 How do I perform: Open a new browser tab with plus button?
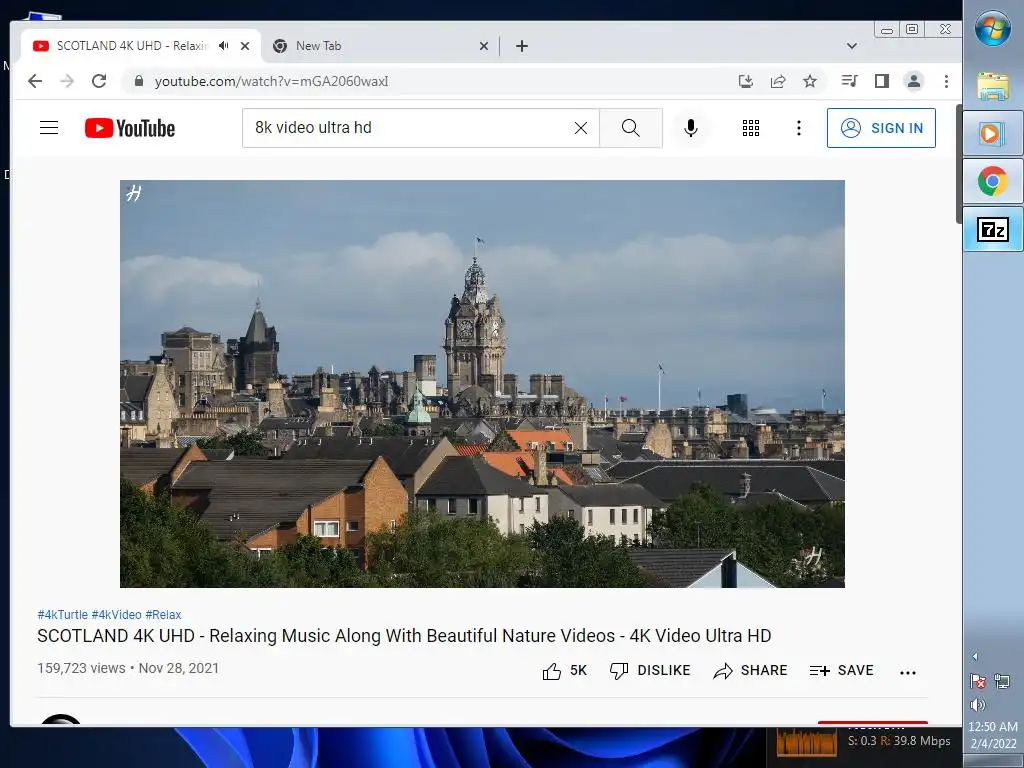tap(522, 46)
